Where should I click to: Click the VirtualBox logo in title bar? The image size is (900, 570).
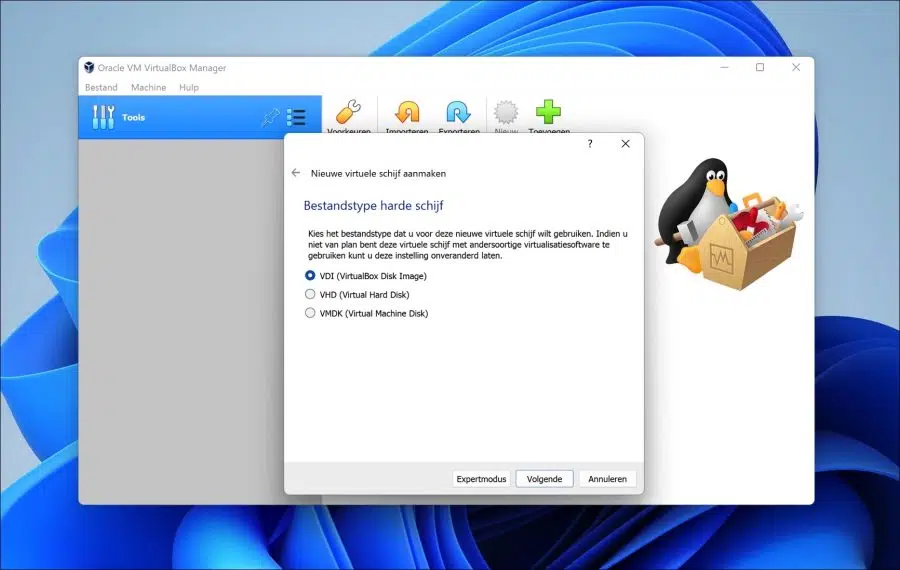(89, 67)
